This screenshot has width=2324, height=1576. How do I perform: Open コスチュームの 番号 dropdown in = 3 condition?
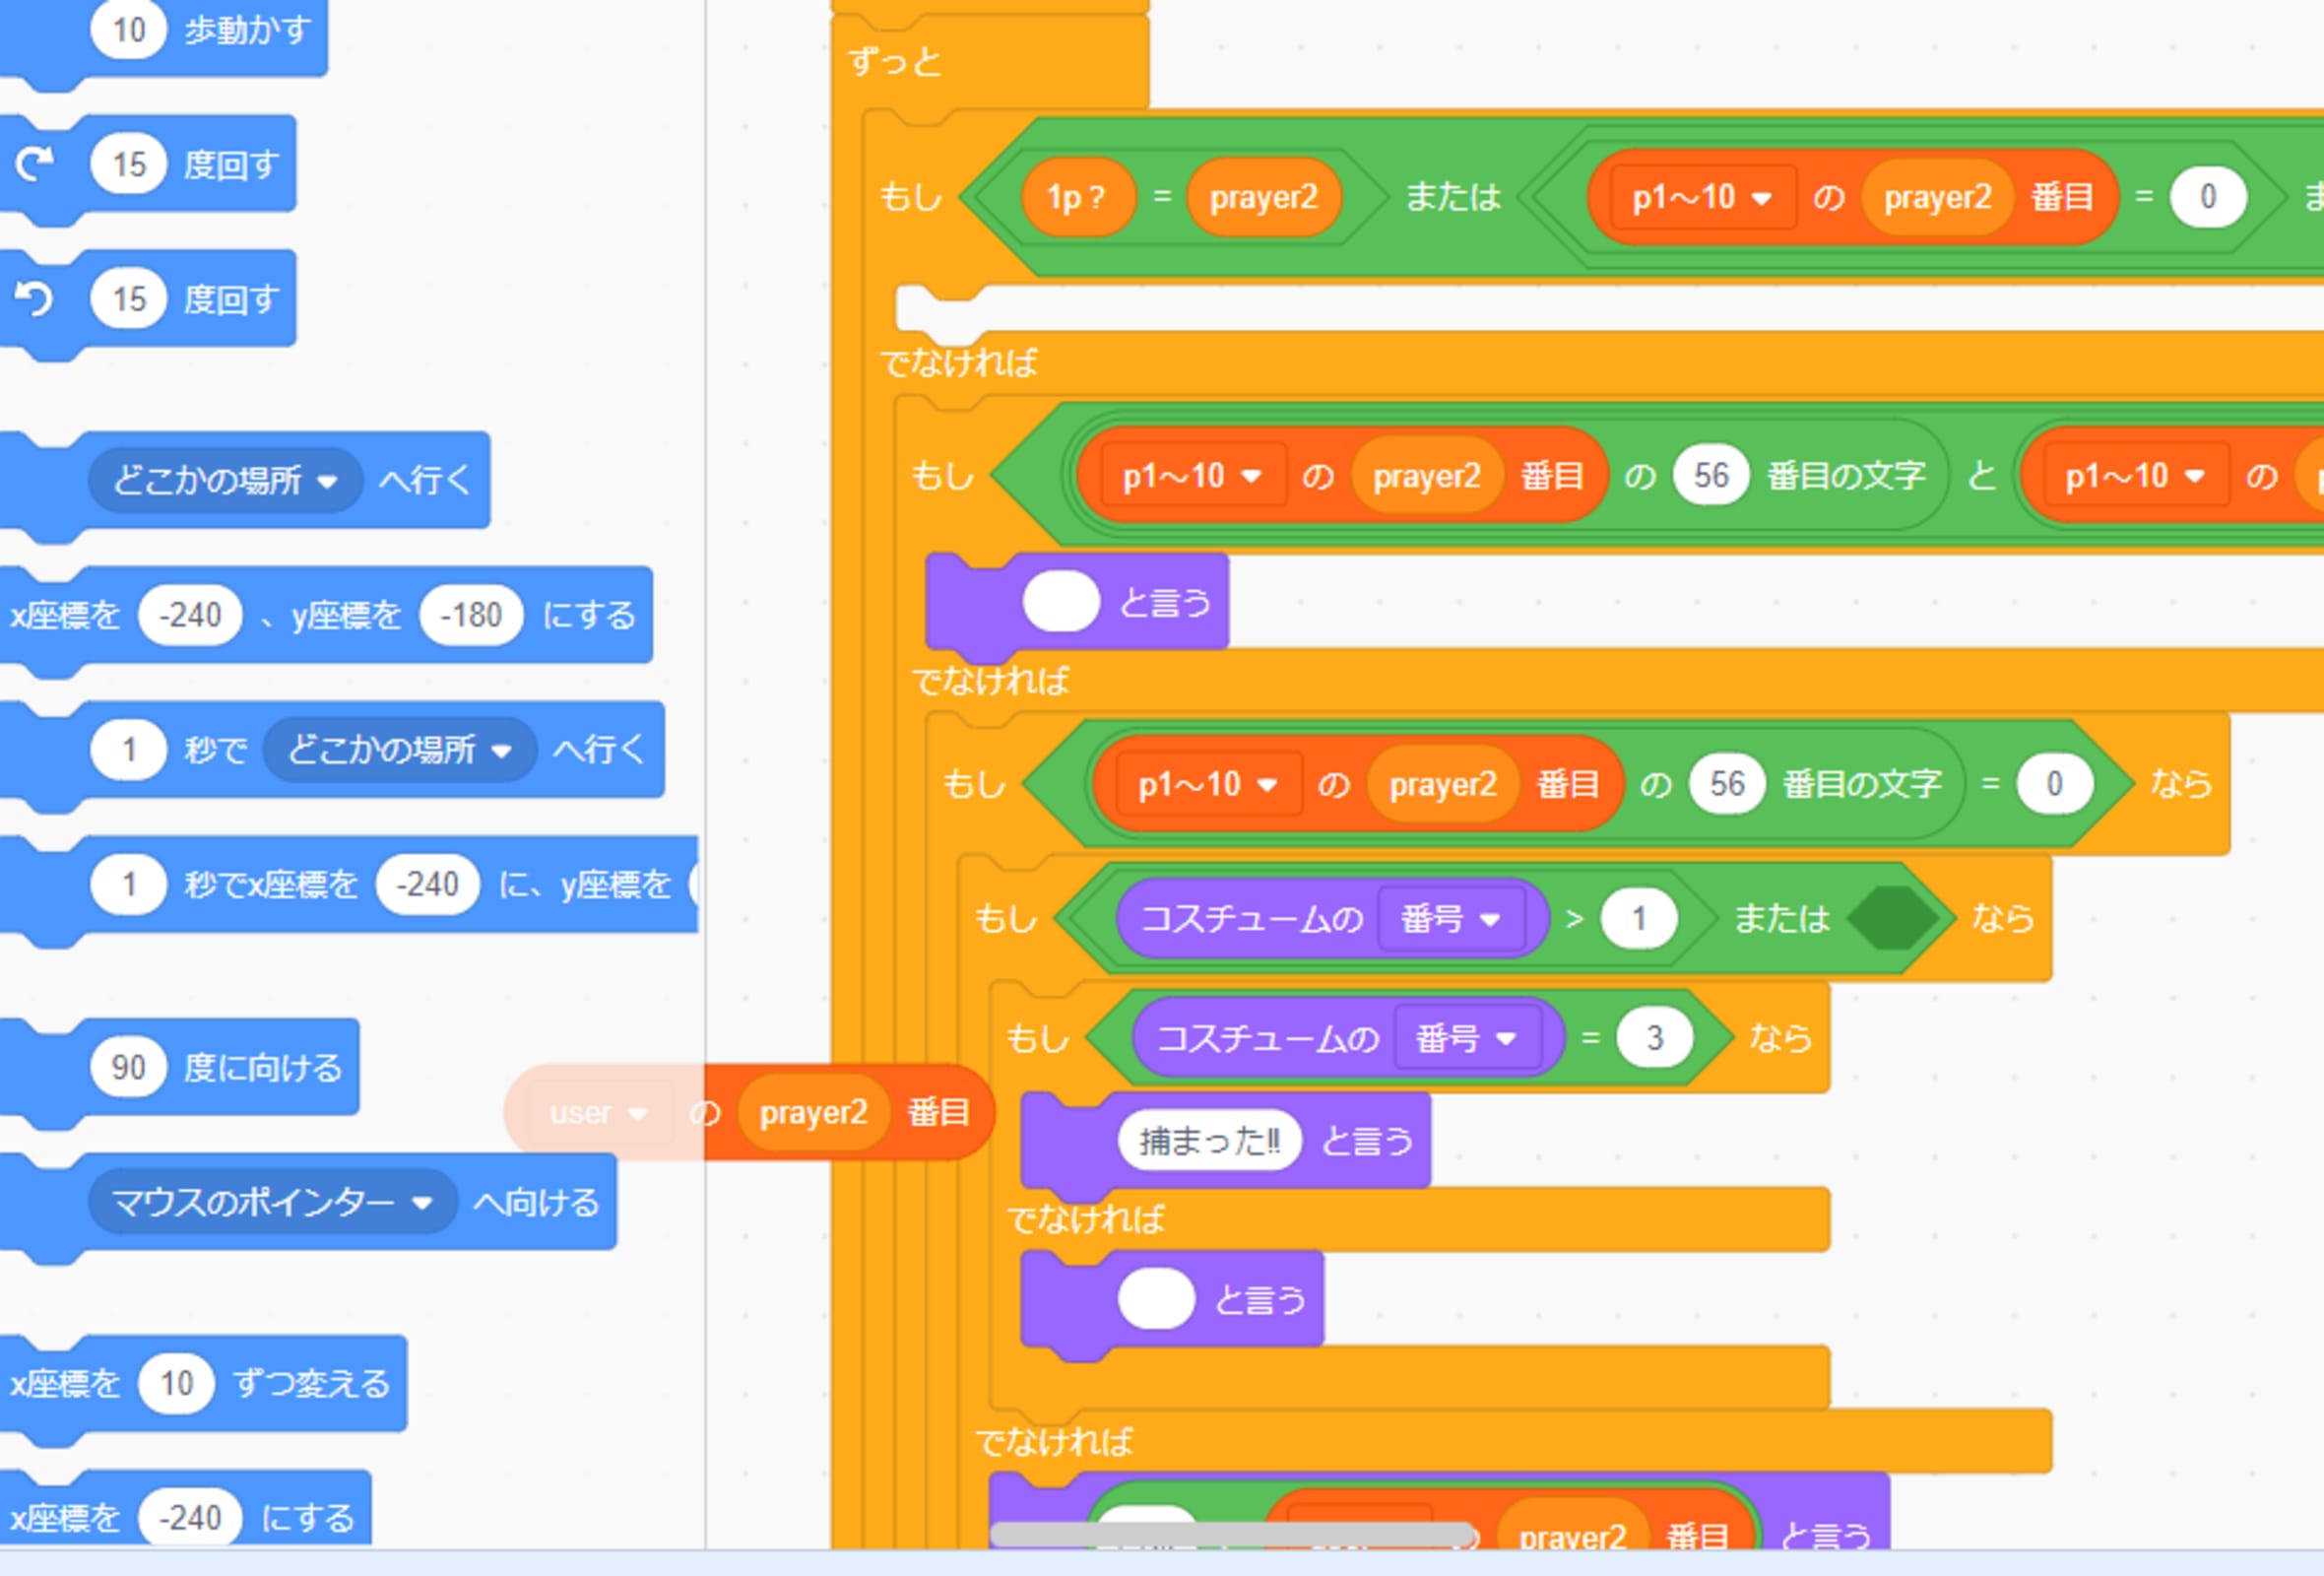[1466, 1038]
